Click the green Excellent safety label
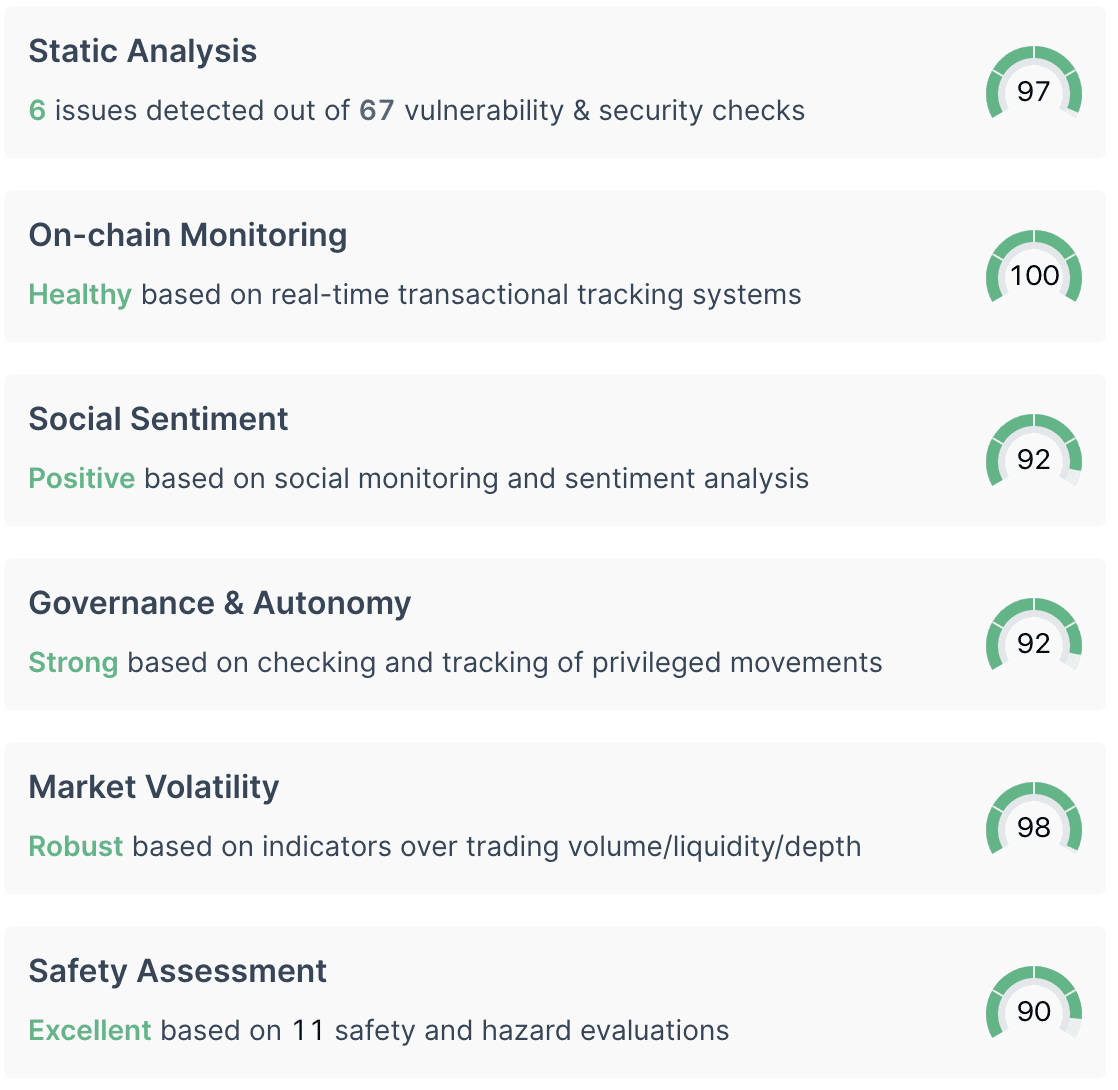The height and width of the screenshot is (1090, 1118). pos(90,1030)
